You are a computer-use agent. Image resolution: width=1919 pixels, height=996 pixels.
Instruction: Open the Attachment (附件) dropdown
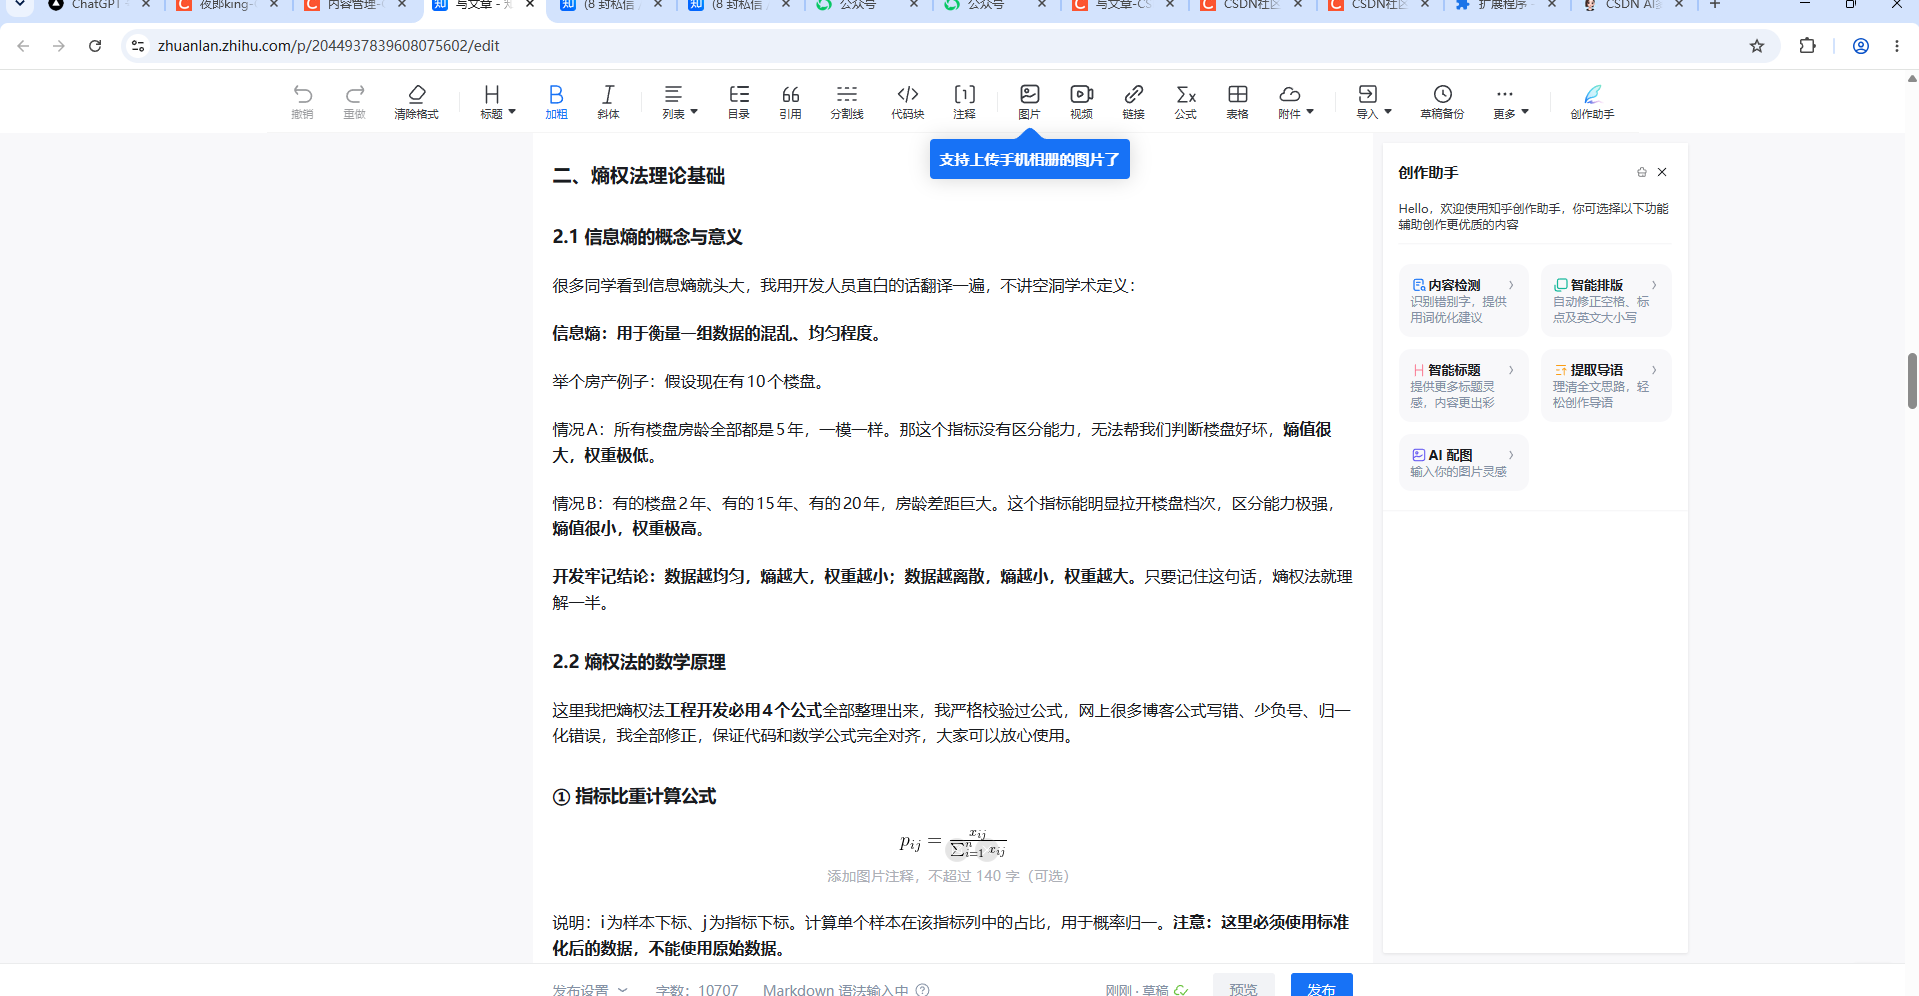(x=1296, y=101)
